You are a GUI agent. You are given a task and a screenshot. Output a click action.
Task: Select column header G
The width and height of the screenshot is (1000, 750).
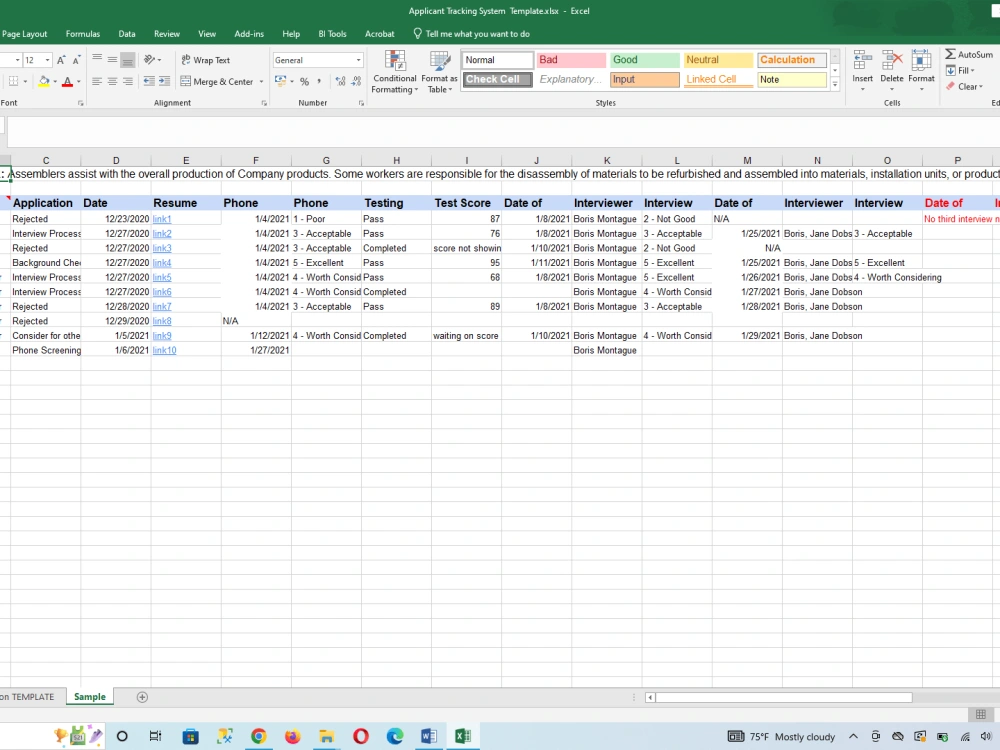pyautogui.click(x=326, y=161)
